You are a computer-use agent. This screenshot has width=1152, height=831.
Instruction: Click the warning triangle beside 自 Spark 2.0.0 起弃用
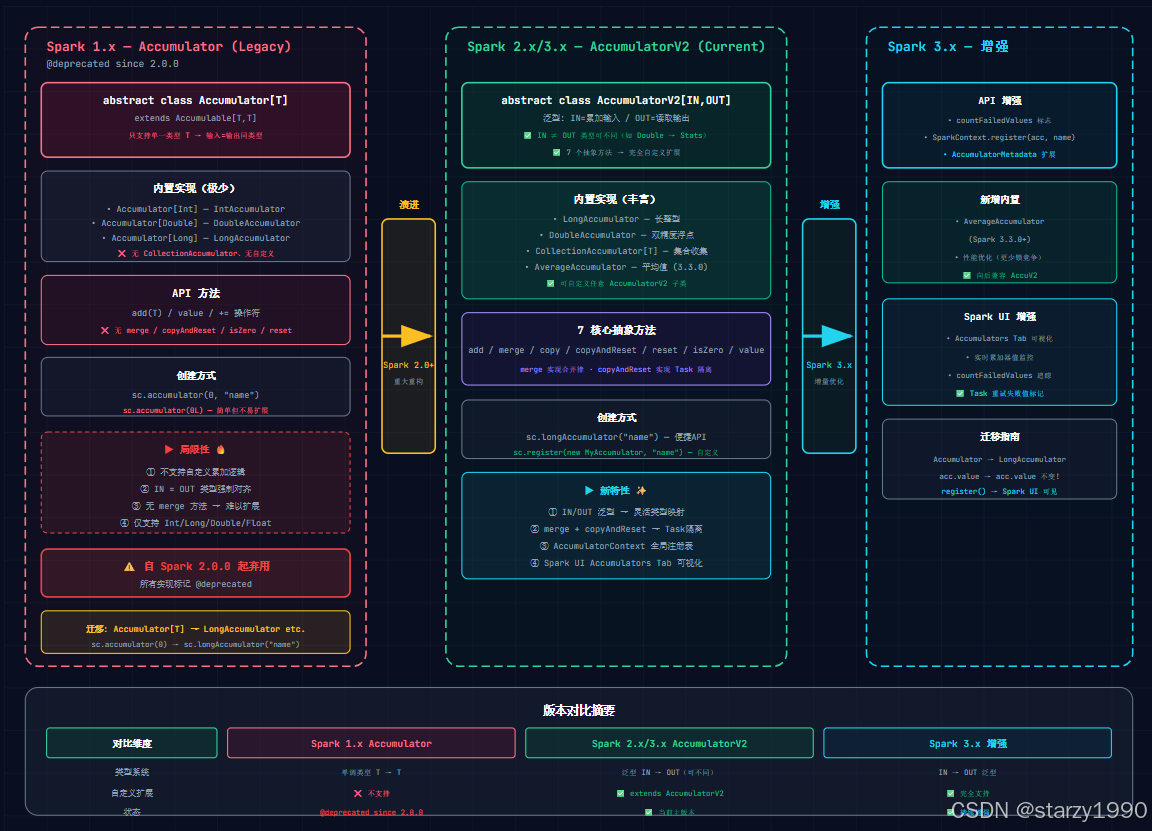(x=129, y=566)
